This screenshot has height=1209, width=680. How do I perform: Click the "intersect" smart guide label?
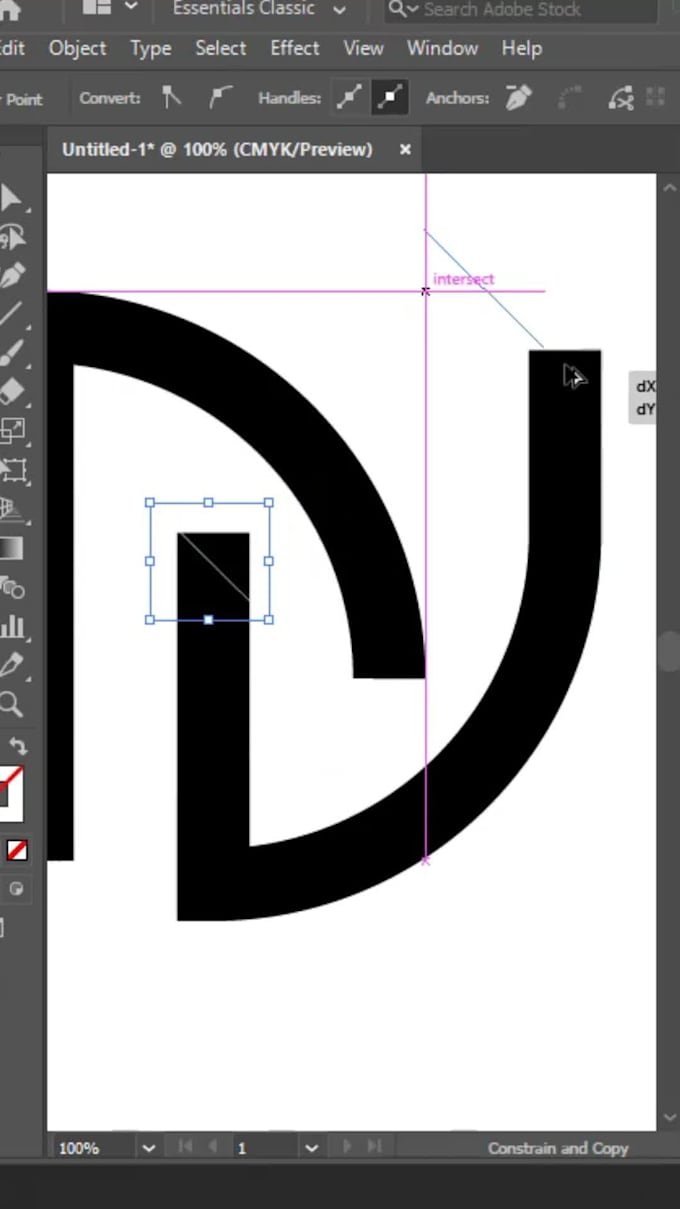click(464, 279)
